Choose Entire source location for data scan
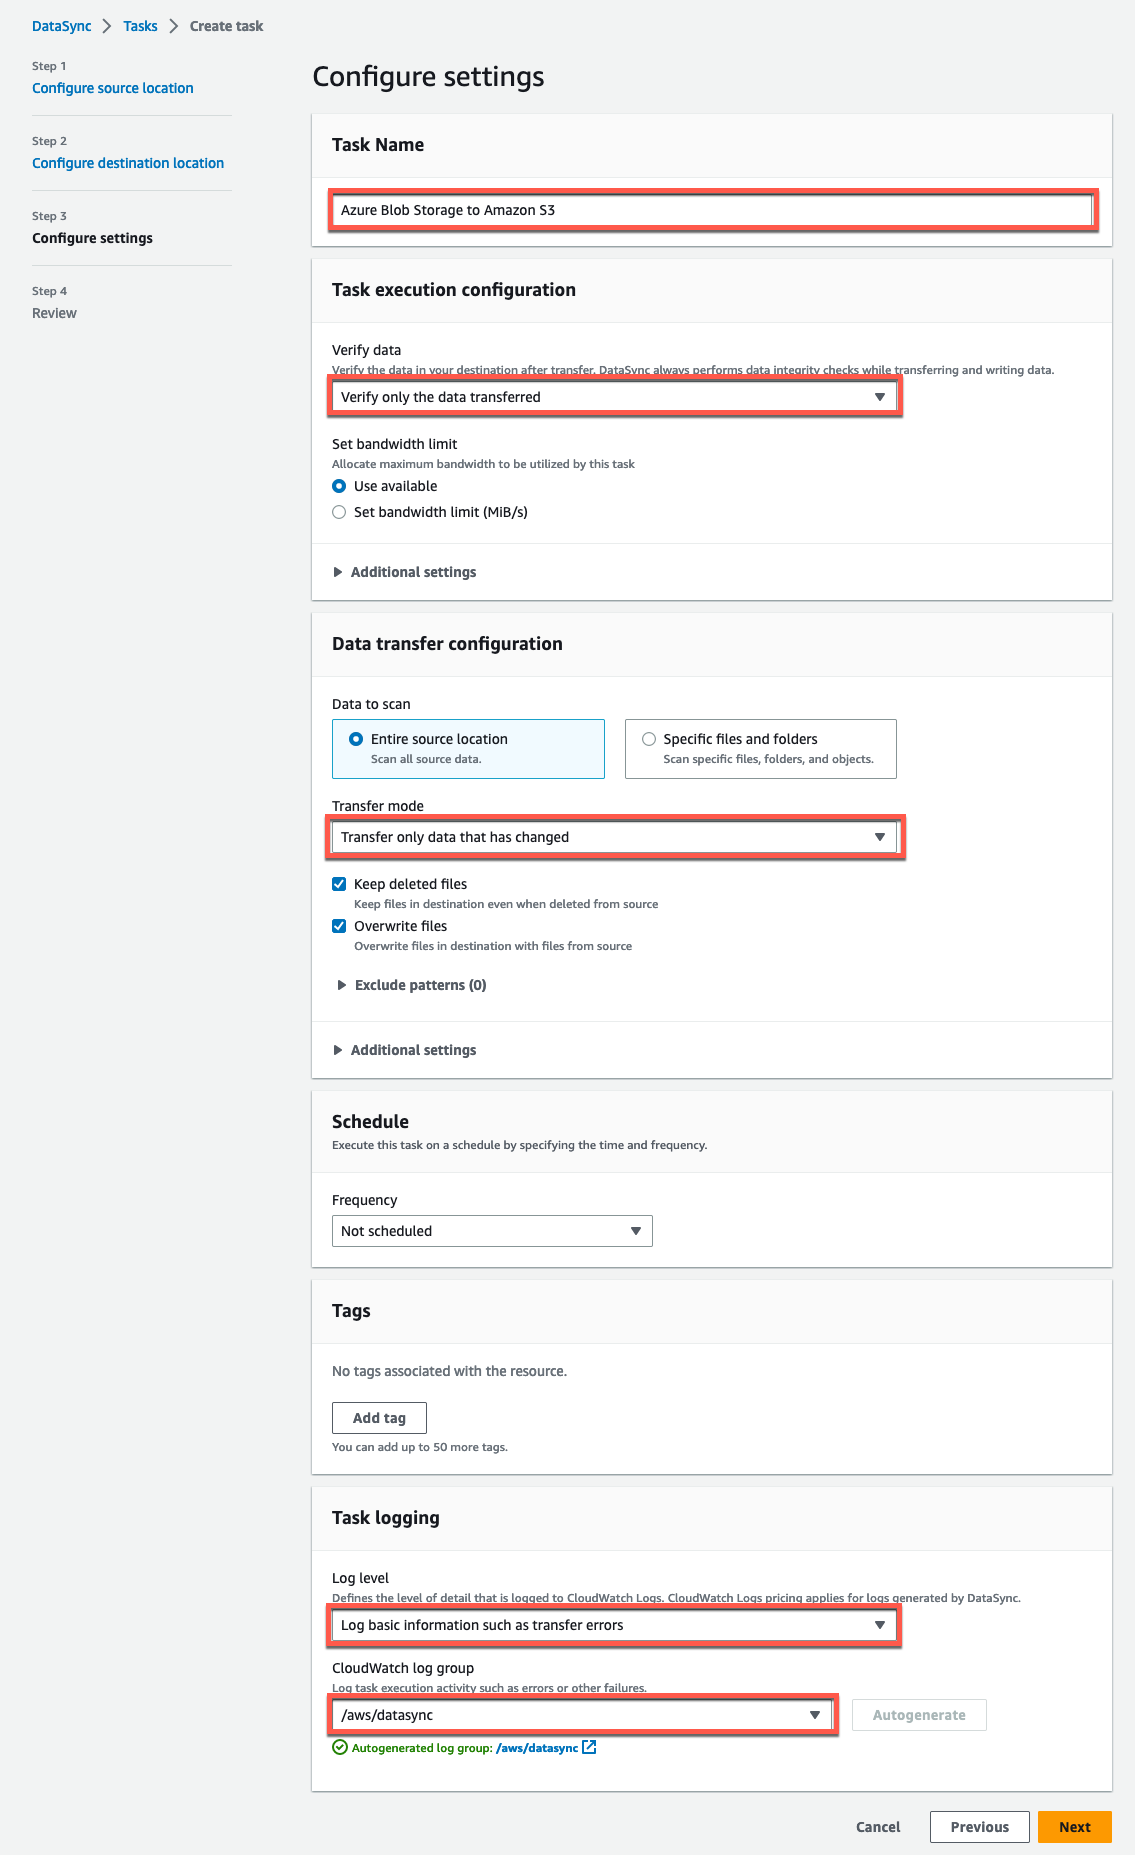This screenshot has height=1855, width=1135. pyautogui.click(x=357, y=738)
